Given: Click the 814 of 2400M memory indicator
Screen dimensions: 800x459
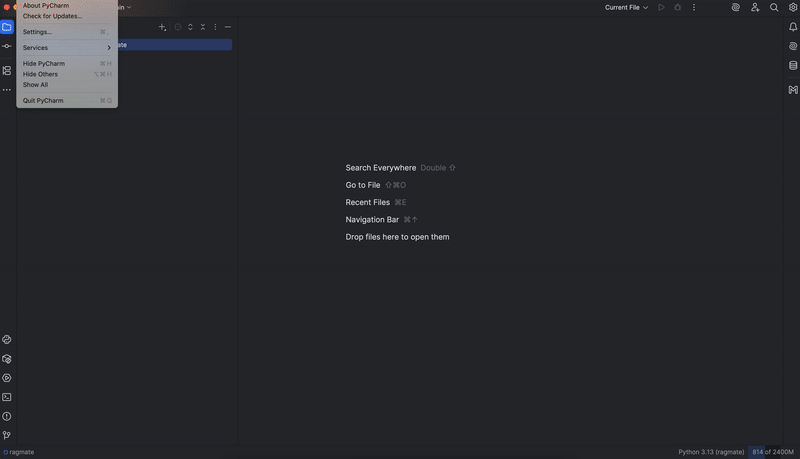Looking at the screenshot, I should click(x=773, y=452).
